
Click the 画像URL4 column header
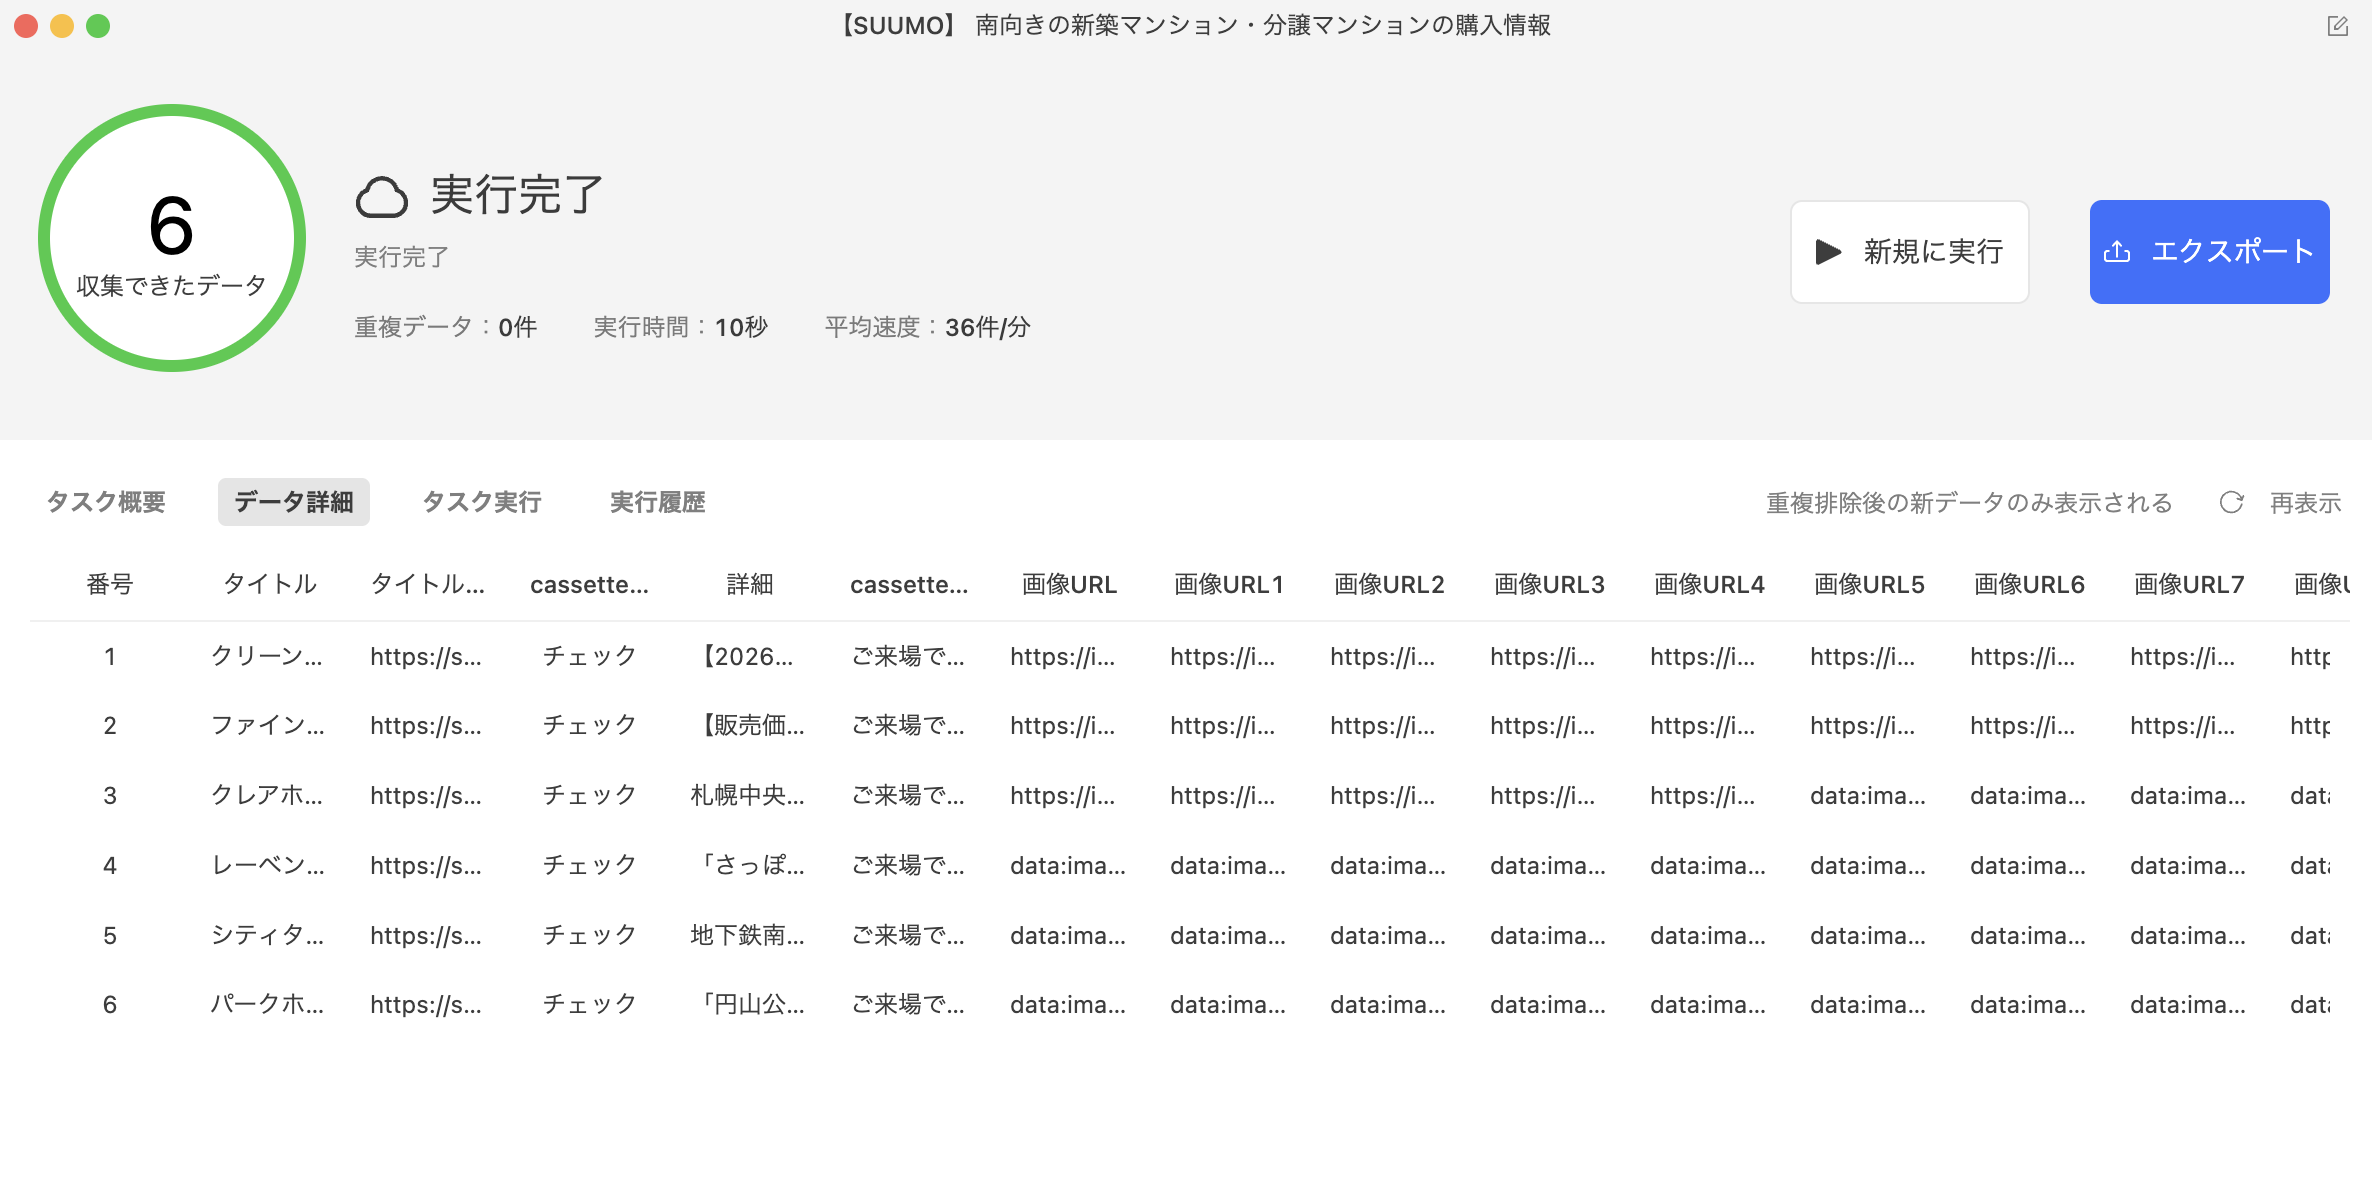pyautogui.click(x=1709, y=584)
